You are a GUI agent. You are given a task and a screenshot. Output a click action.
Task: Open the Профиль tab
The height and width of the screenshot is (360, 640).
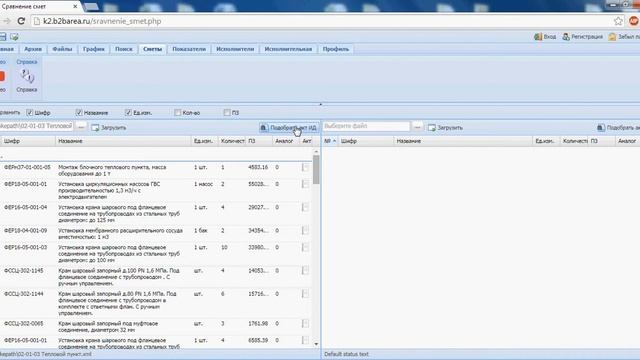336,49
